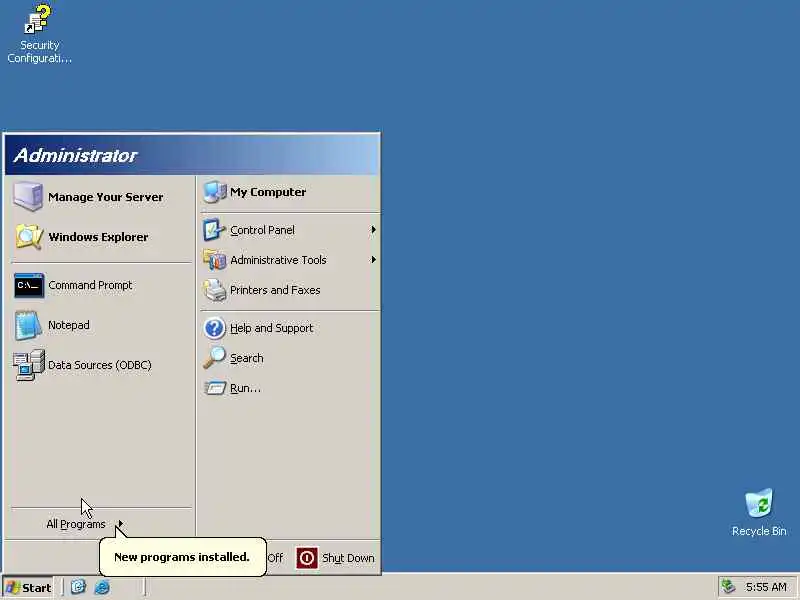The height and width of the screenshot is (600, 800).
Task: Choose the Data Sources (ODBC) text entry
Action: (x=100, y=365)
